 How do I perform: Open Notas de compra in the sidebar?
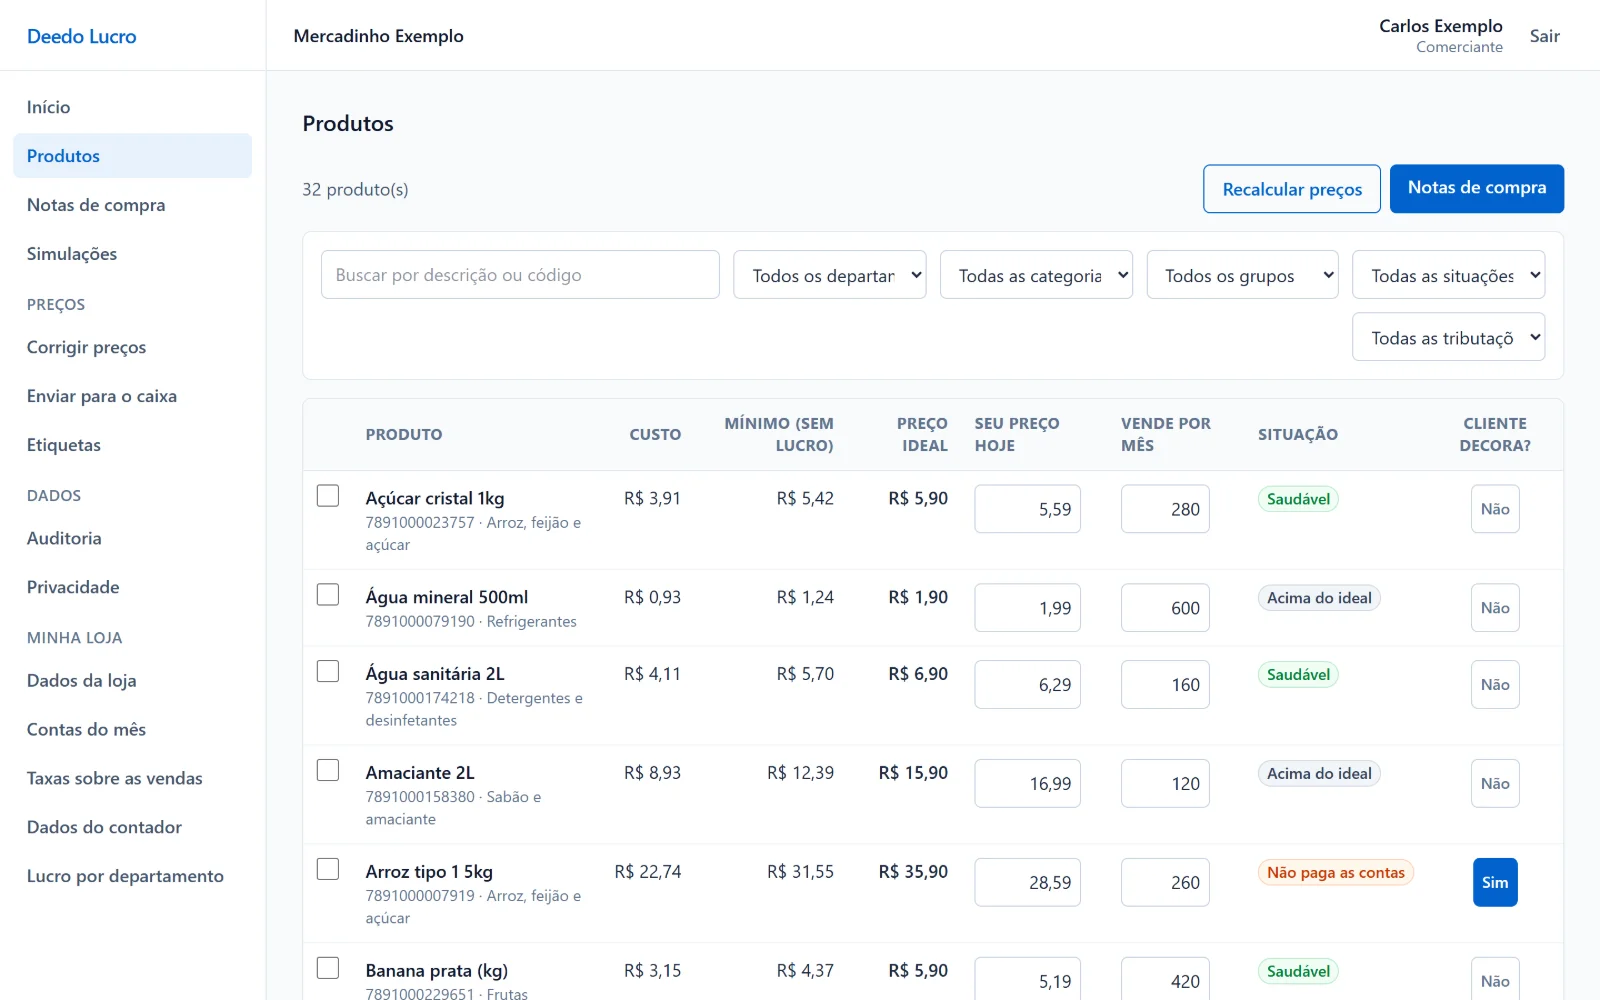click(132, 205)
